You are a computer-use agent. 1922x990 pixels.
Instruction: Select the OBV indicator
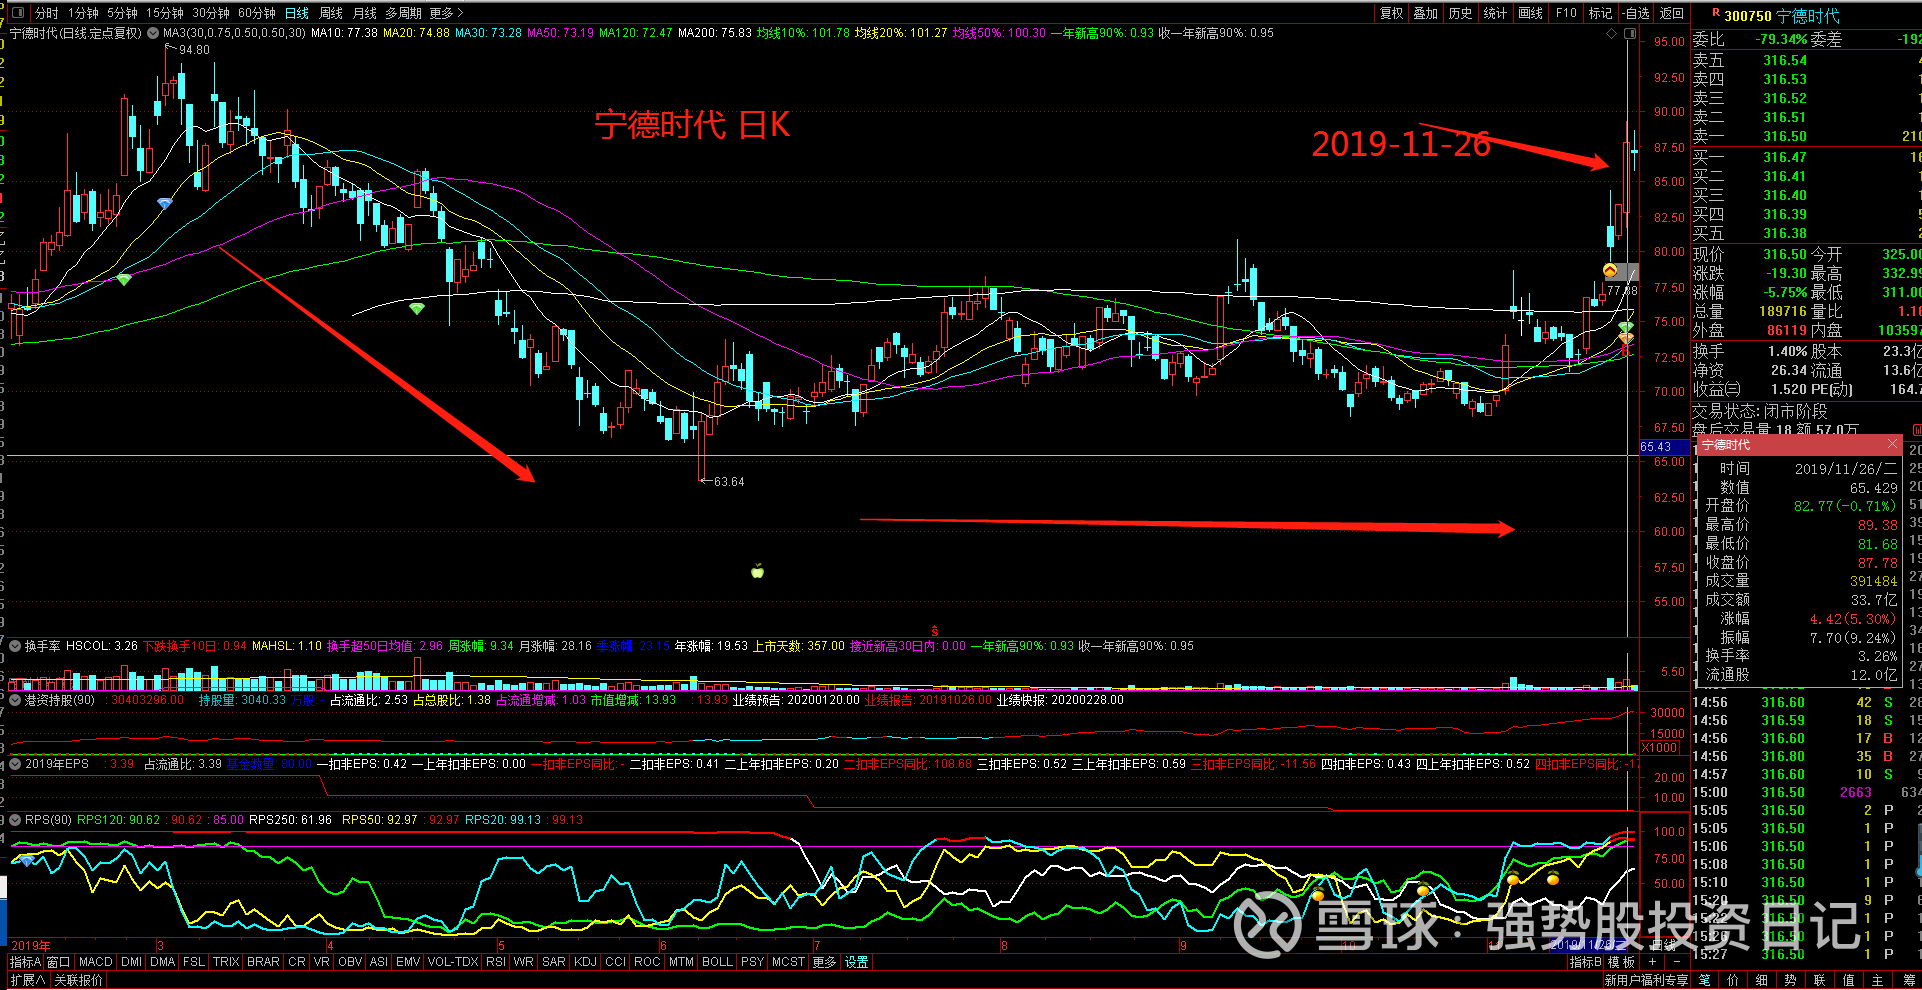coord(350,962)
